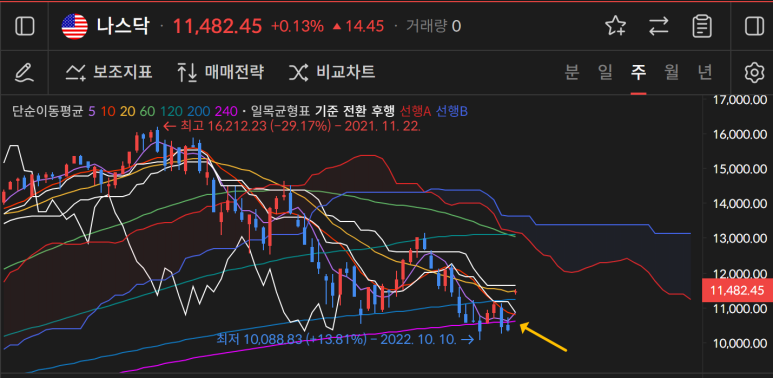Click the +0.13% change value

297,26
